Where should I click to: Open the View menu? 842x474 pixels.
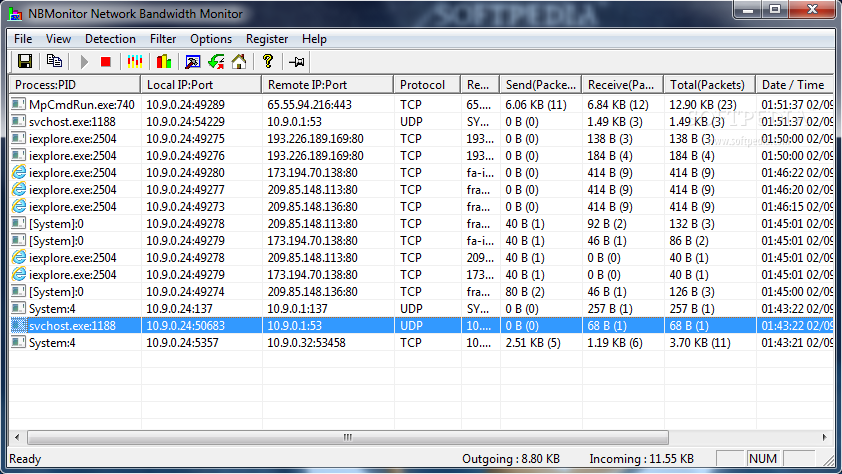point(58,39)
